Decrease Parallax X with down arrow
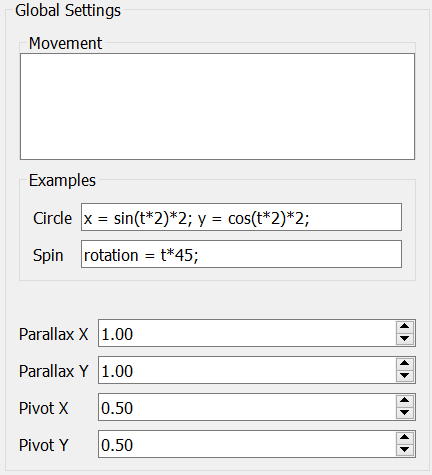The height and width of the screenshot is (475, 432). 405,339
